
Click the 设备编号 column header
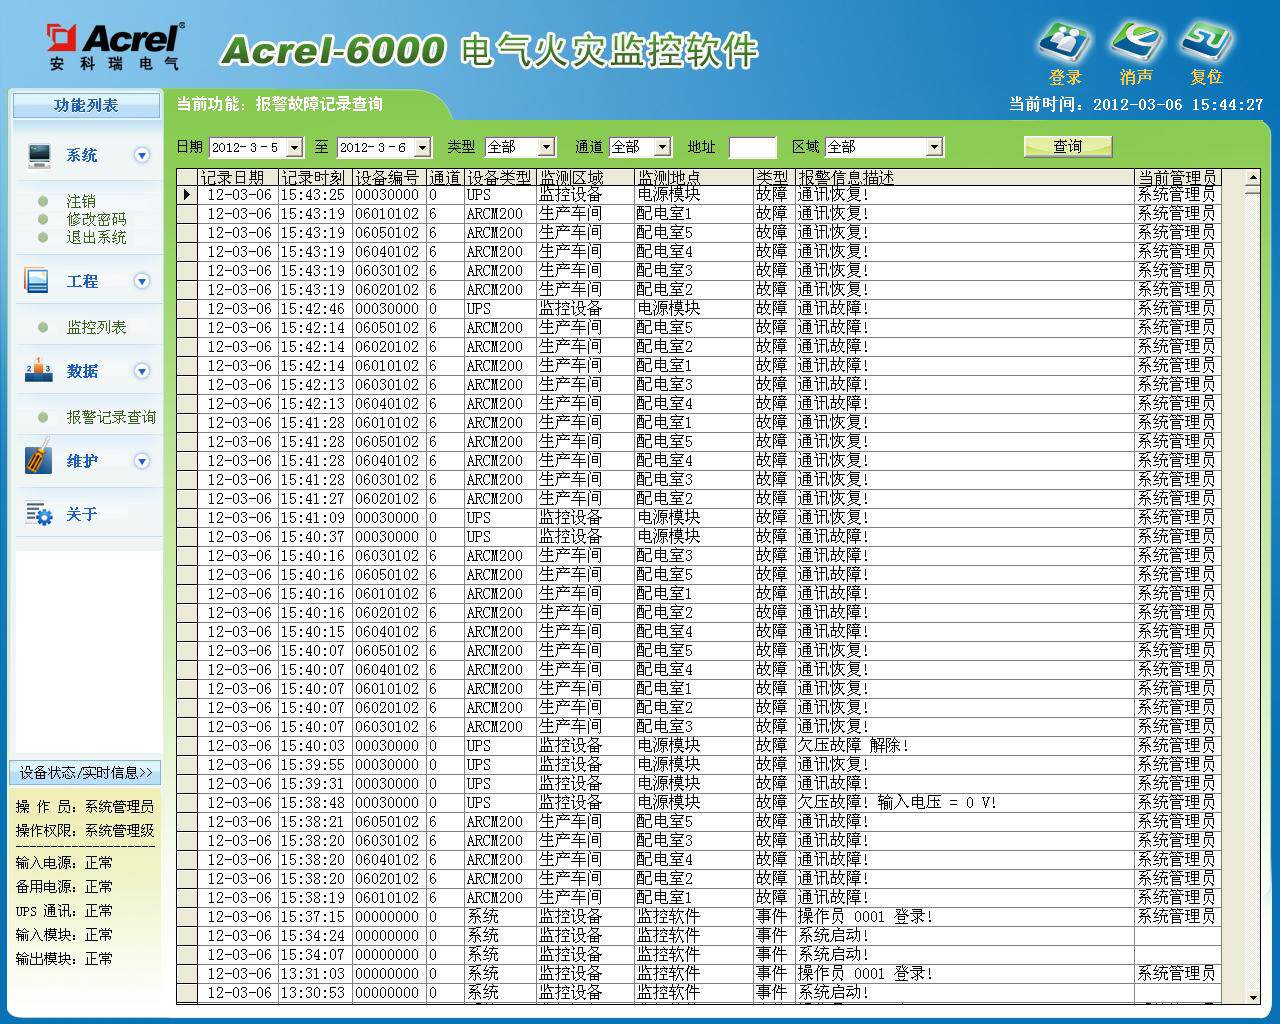click(389, 177)
